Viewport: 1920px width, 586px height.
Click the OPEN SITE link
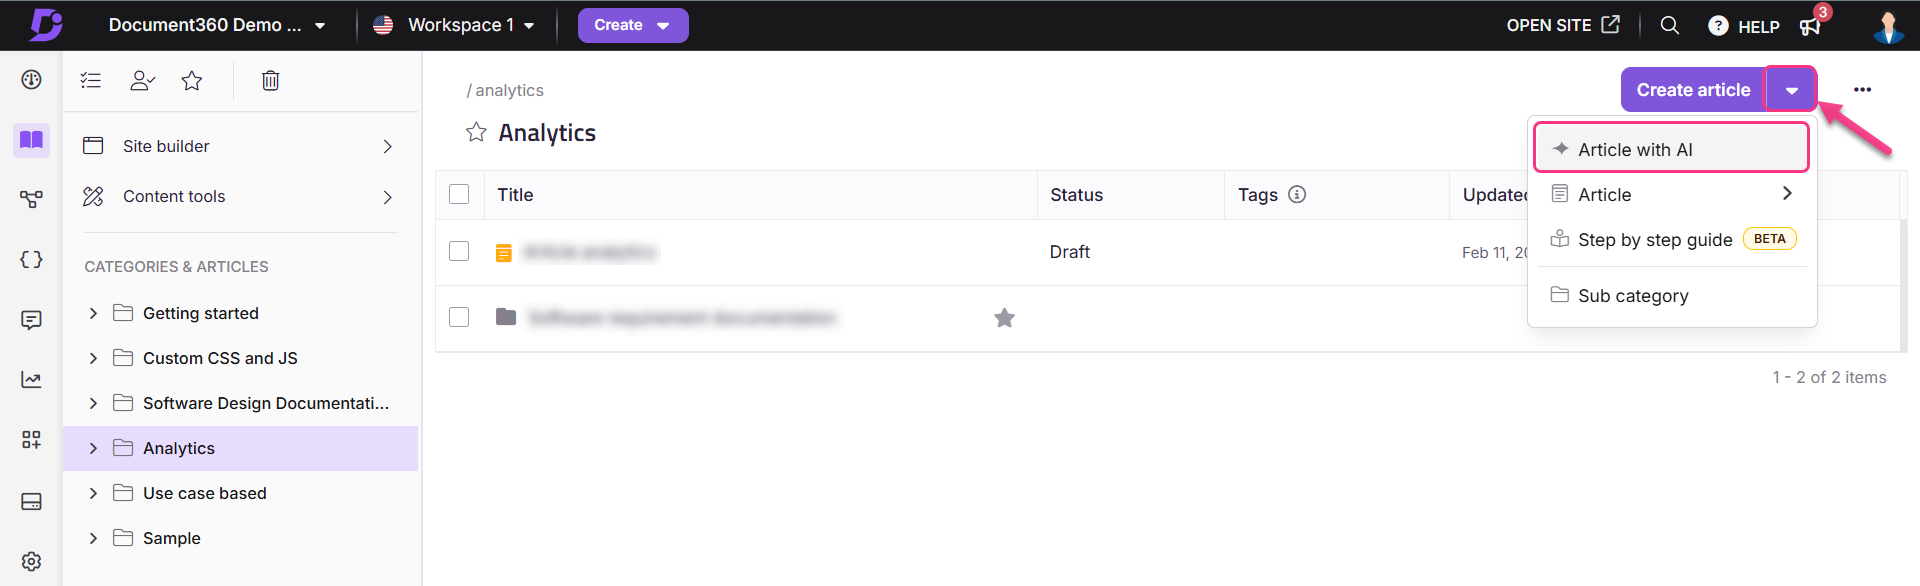[1562, 25]
